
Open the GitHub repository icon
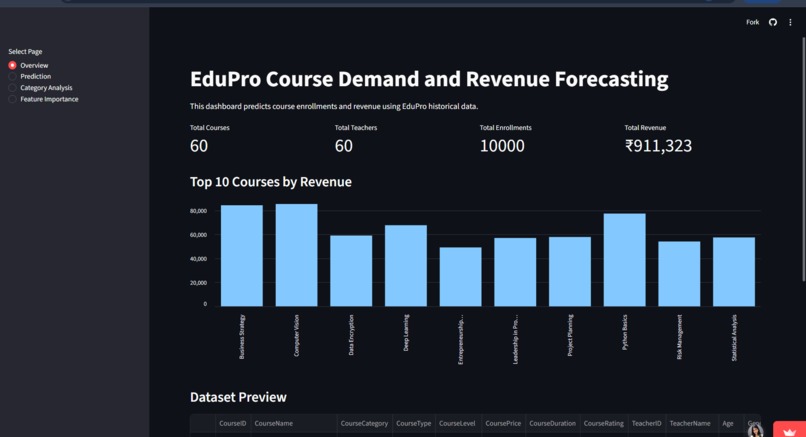(x=773, y=22)
